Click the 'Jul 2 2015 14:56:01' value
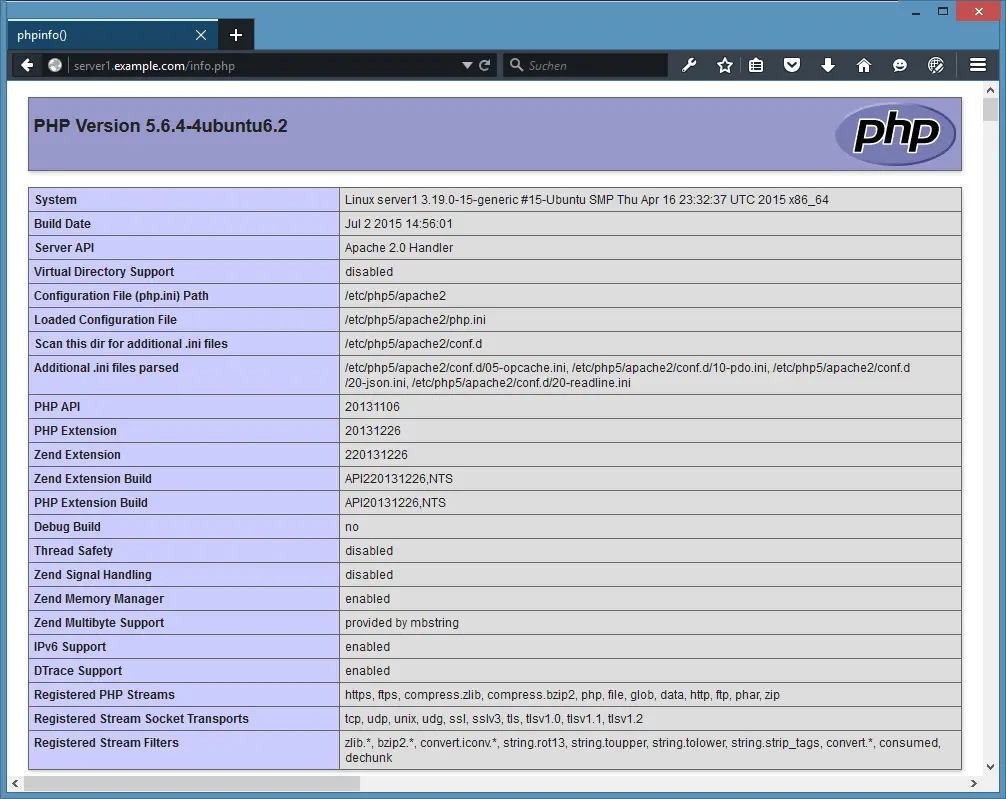The width and height of the screenshot is (1006, 799). [398, 224]
